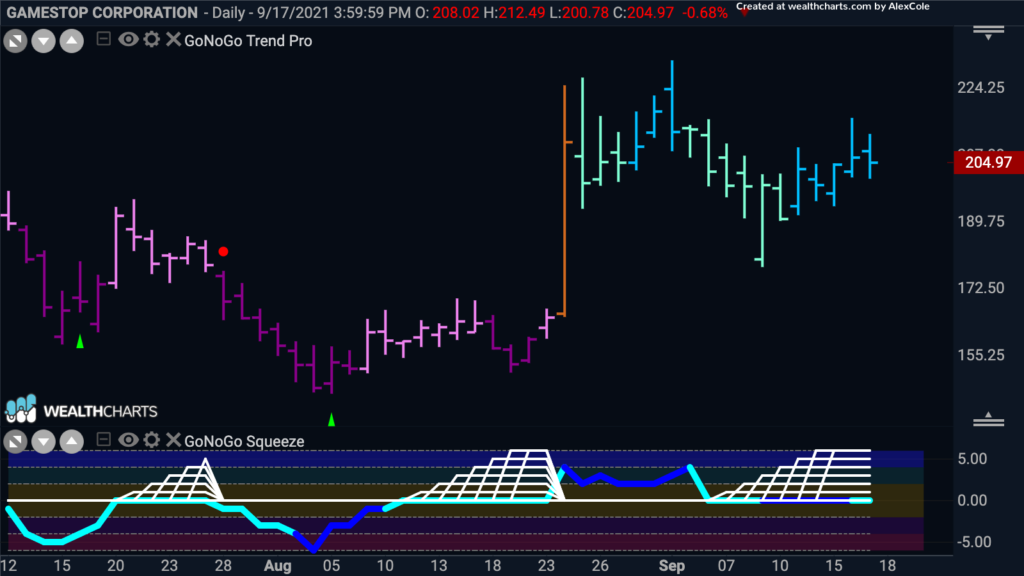This screenshot has height=576, width=1024.
Task: Click the 189.75 price axis label
Action: click(x=981, y=221)
